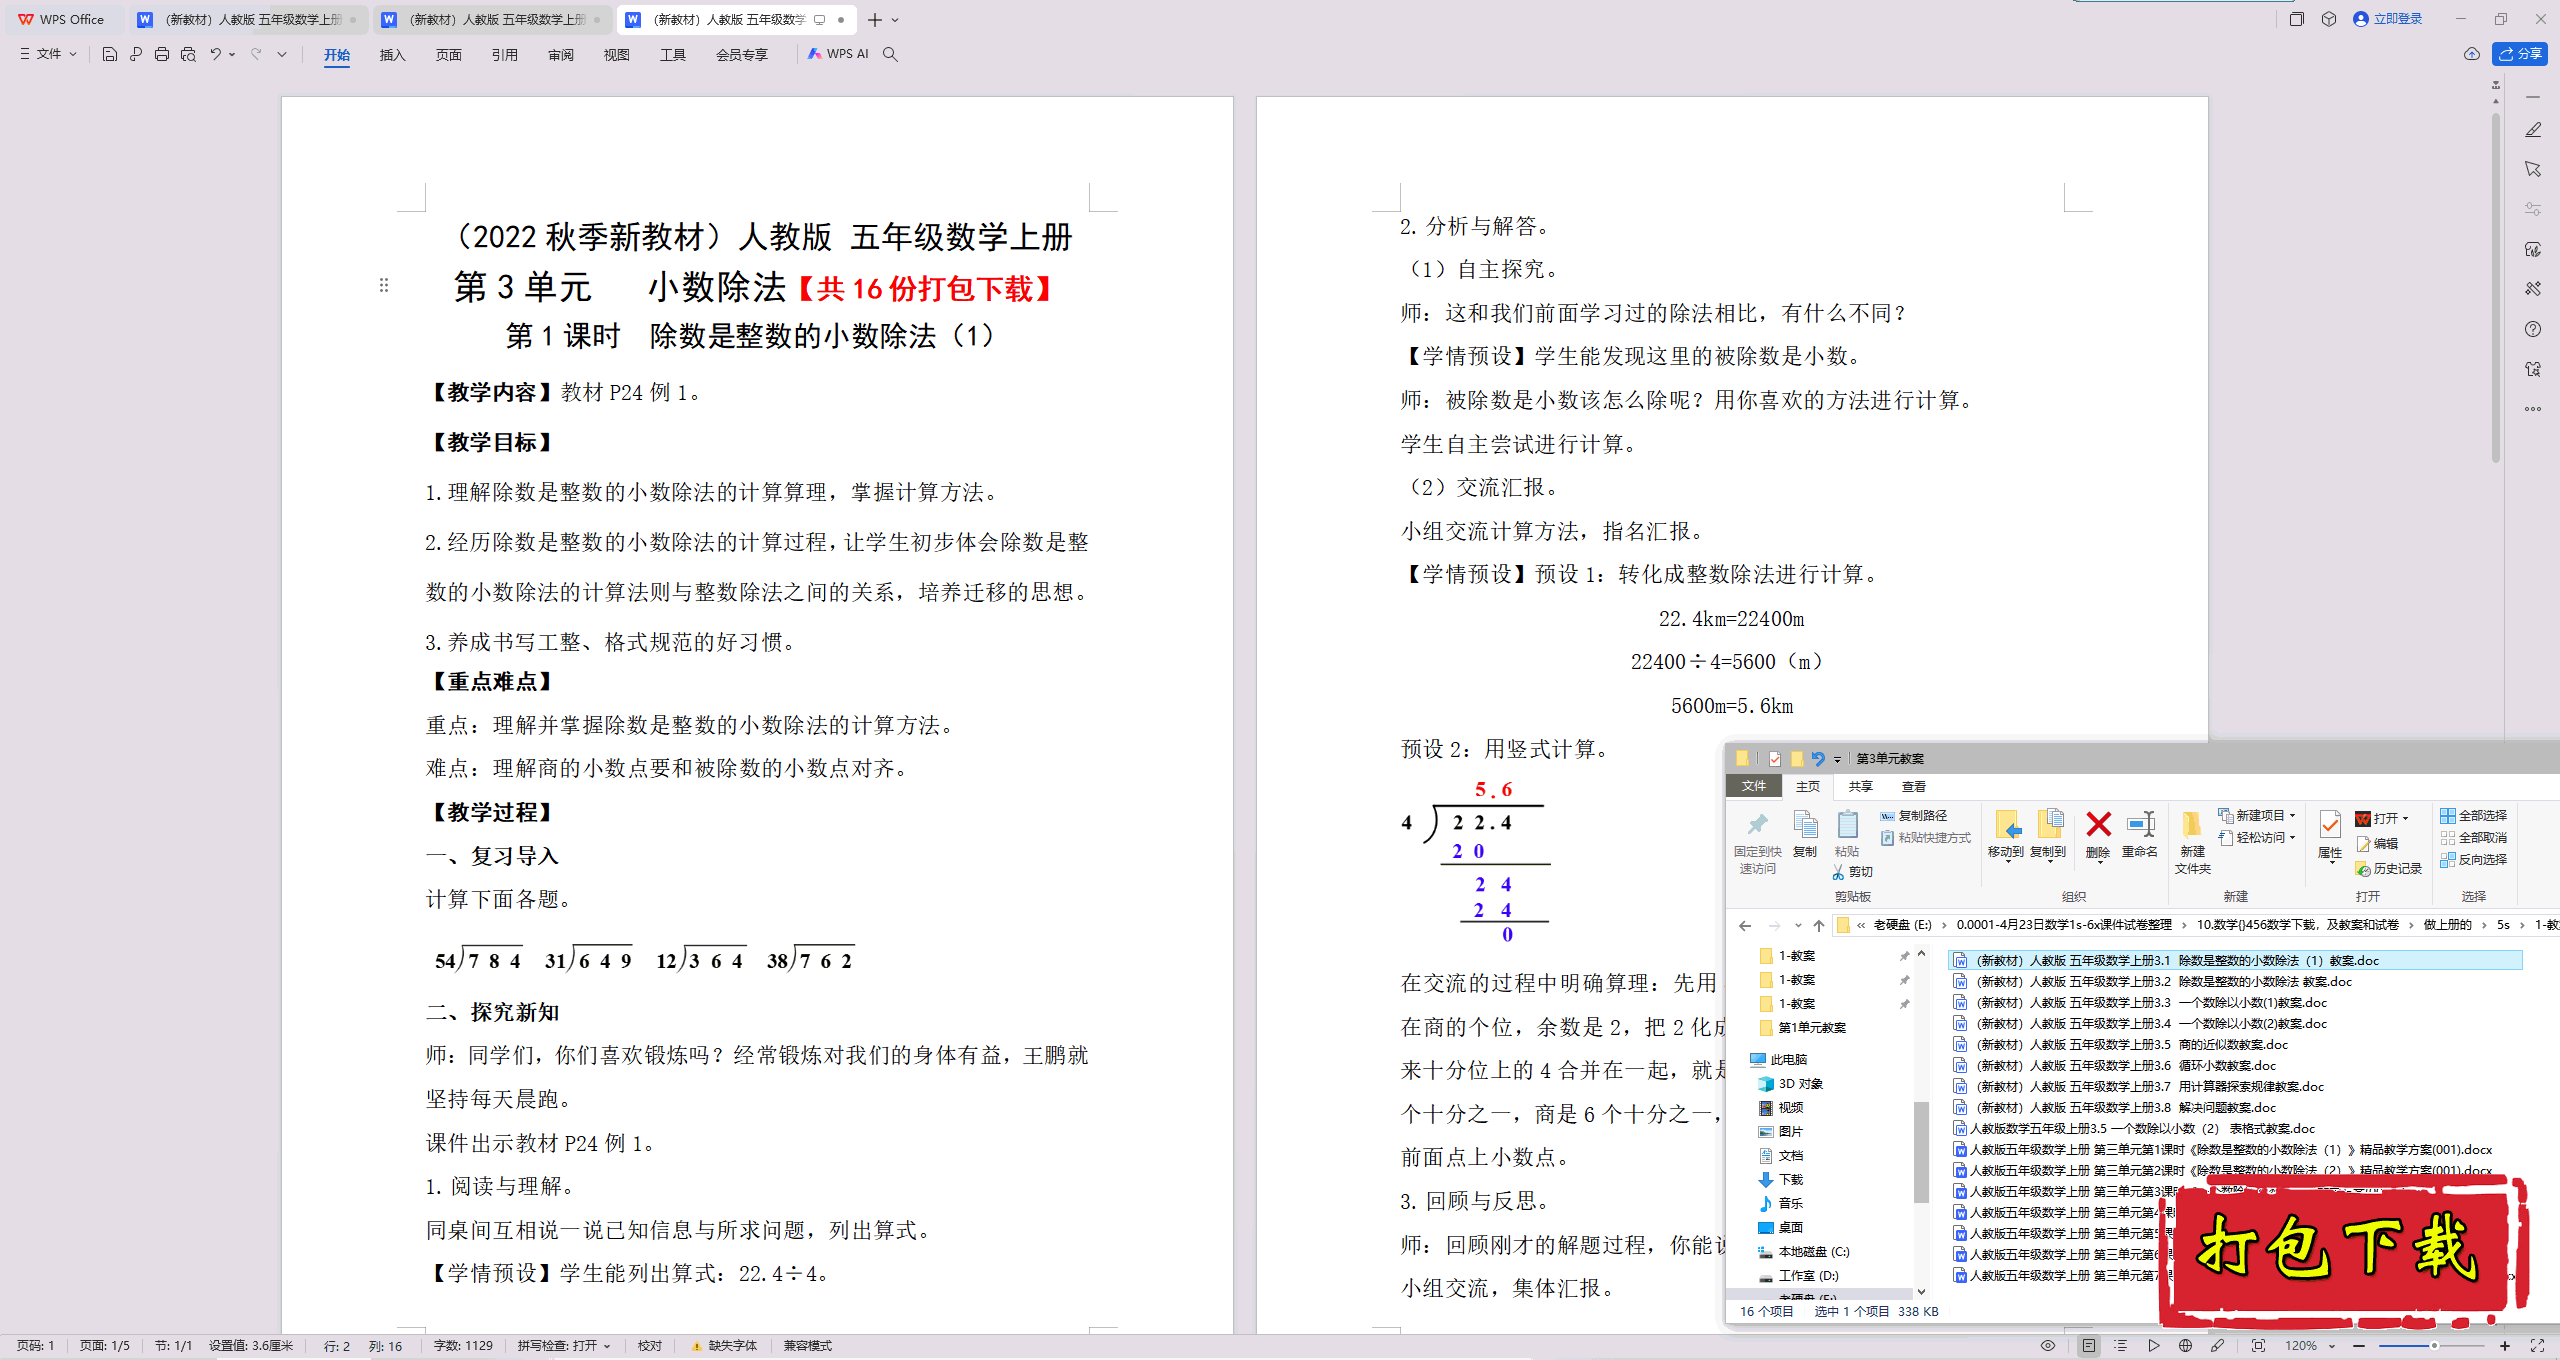Click the Up arrow in Explorer navigation
2560x1360 pixels.
(x=1819, y=925)
